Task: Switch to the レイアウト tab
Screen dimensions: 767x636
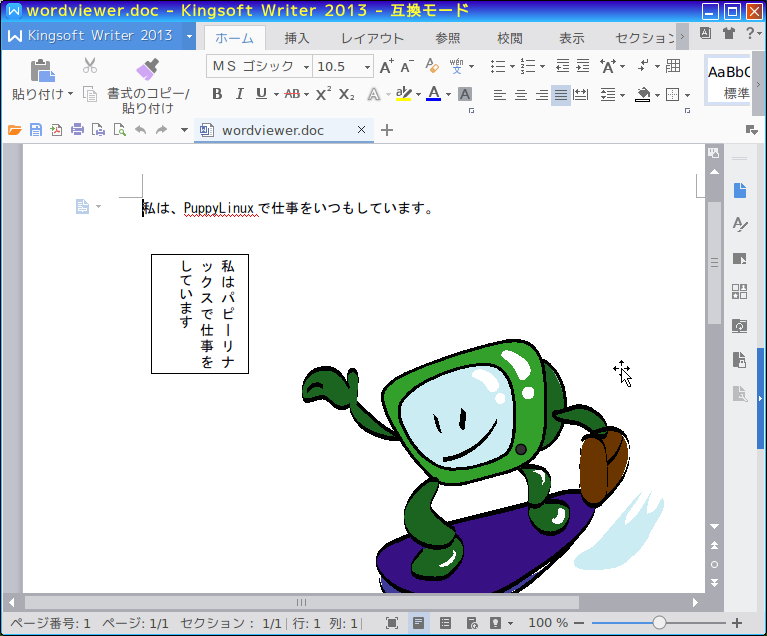Action: click(x=372, y=38)
